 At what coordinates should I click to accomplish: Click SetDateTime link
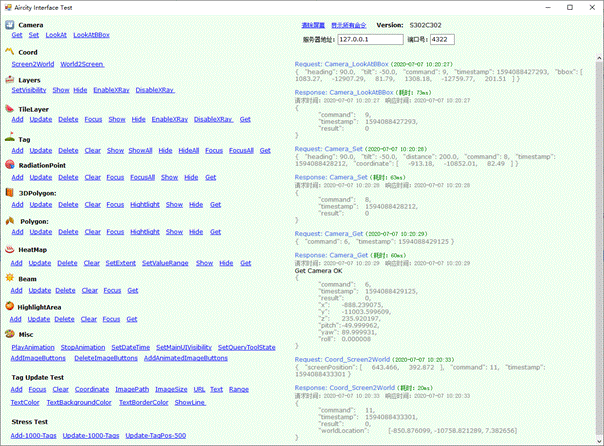(x=131, y=347)
